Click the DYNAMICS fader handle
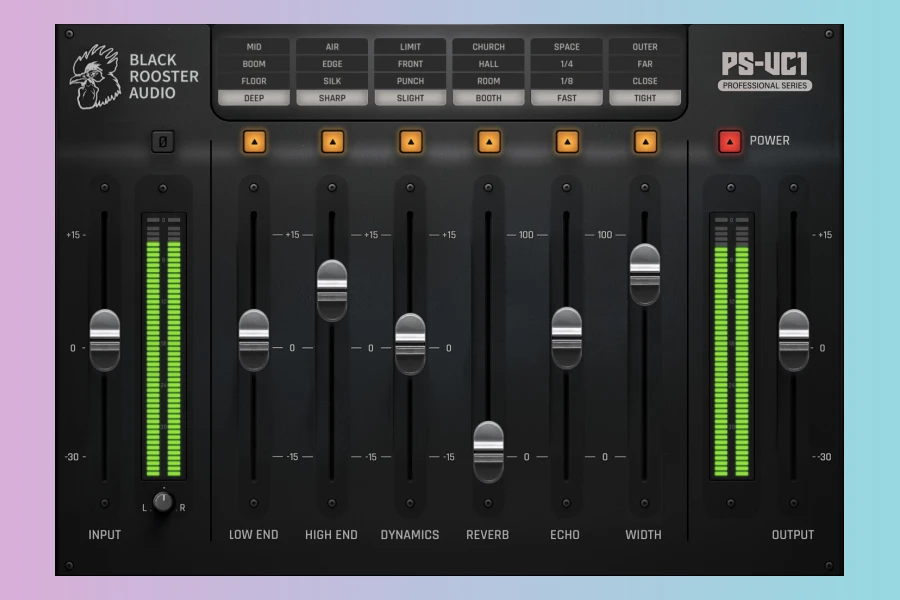The image size is (900, 600). point(410,344)
